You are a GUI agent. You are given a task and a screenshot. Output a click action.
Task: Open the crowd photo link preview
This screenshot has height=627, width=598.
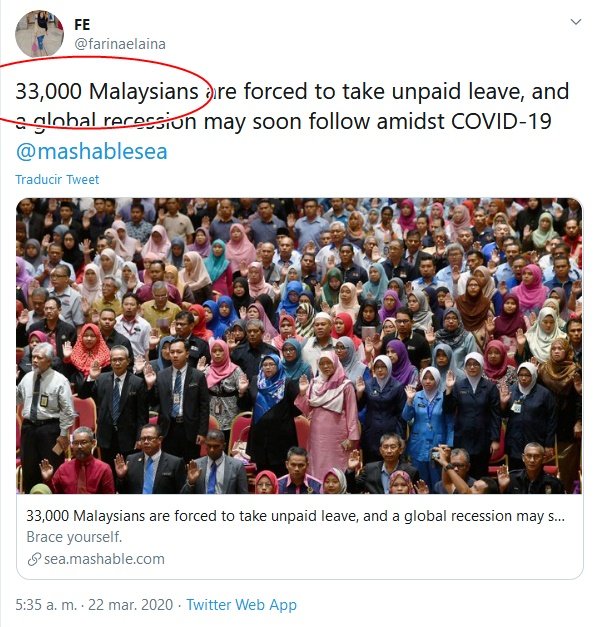pos(299,346)
